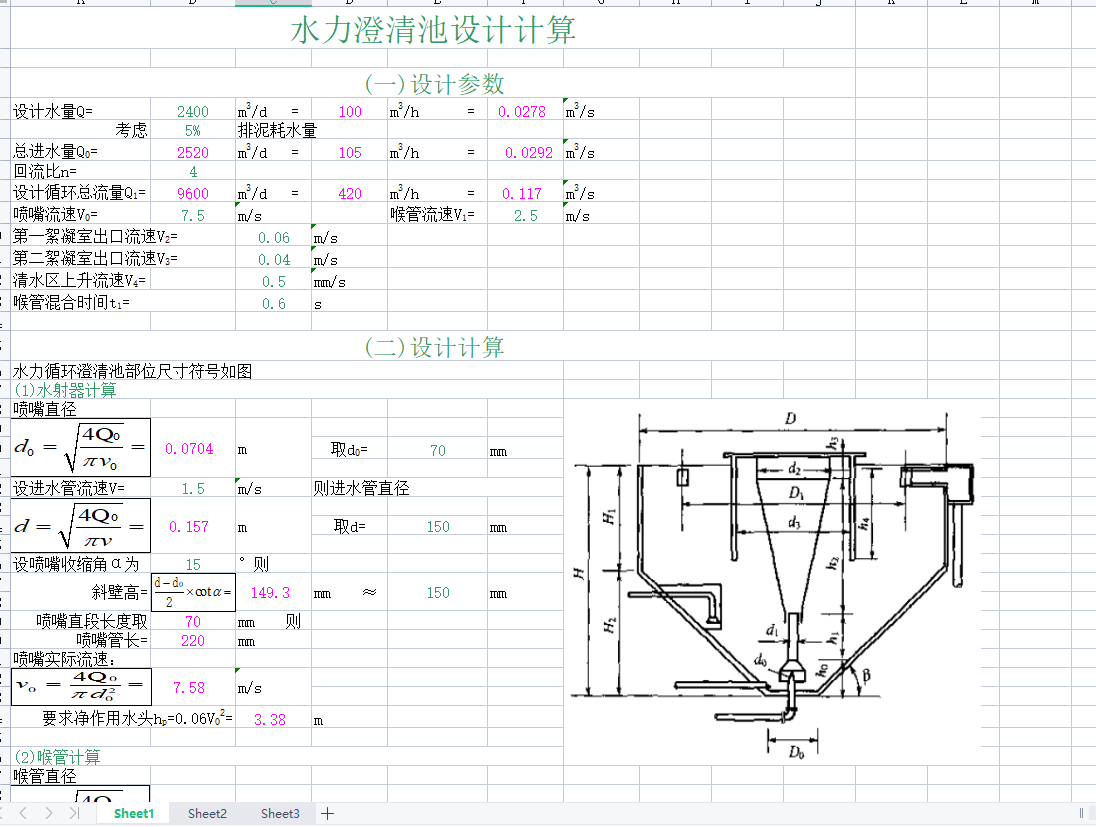
Task: Click the text 水力循环澄清池部位尺寸符号如图
Action: [132, 371]
